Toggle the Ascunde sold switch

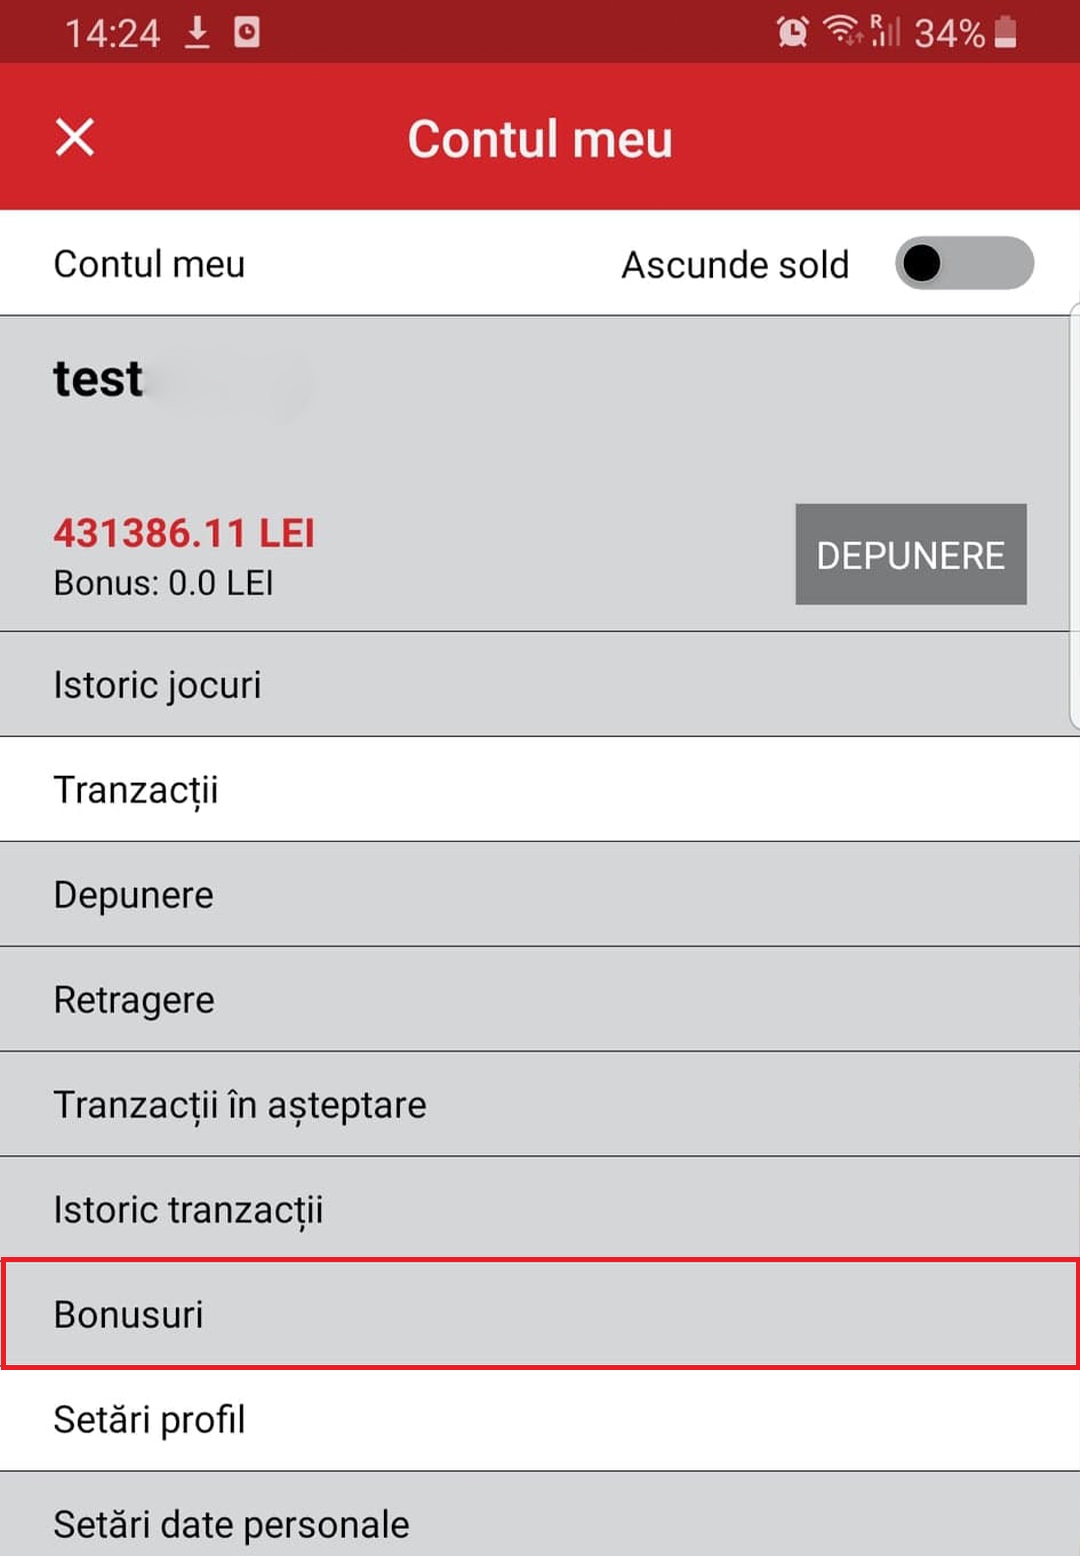(x=964, y=264)
